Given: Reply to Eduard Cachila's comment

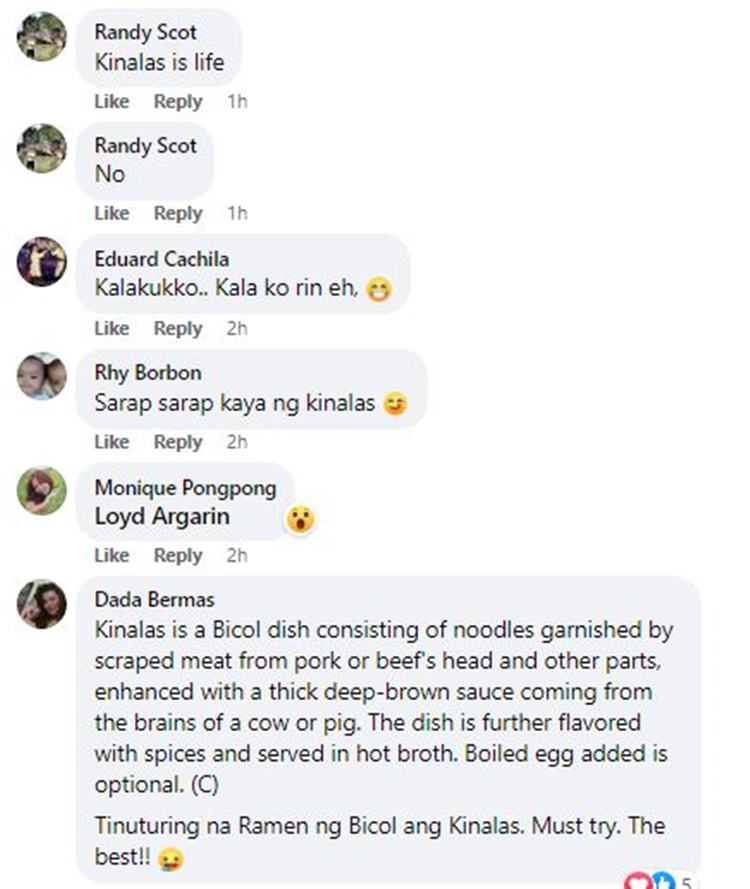Looking at the screenshot, I should coord(178,328).
